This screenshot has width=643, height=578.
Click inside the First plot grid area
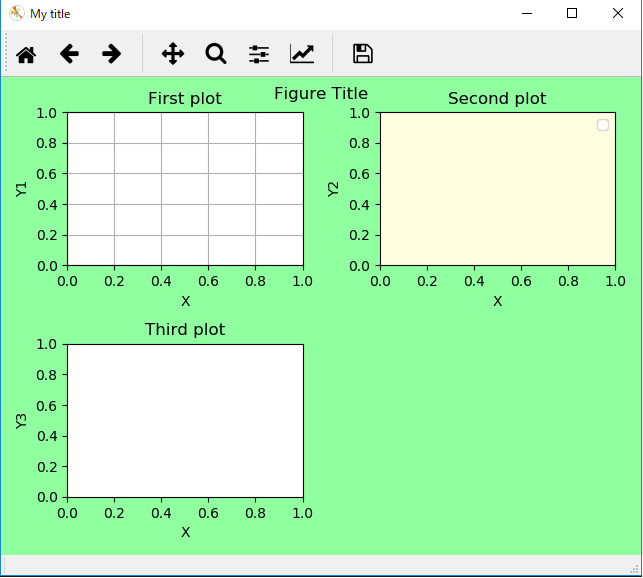click(185, 189)
